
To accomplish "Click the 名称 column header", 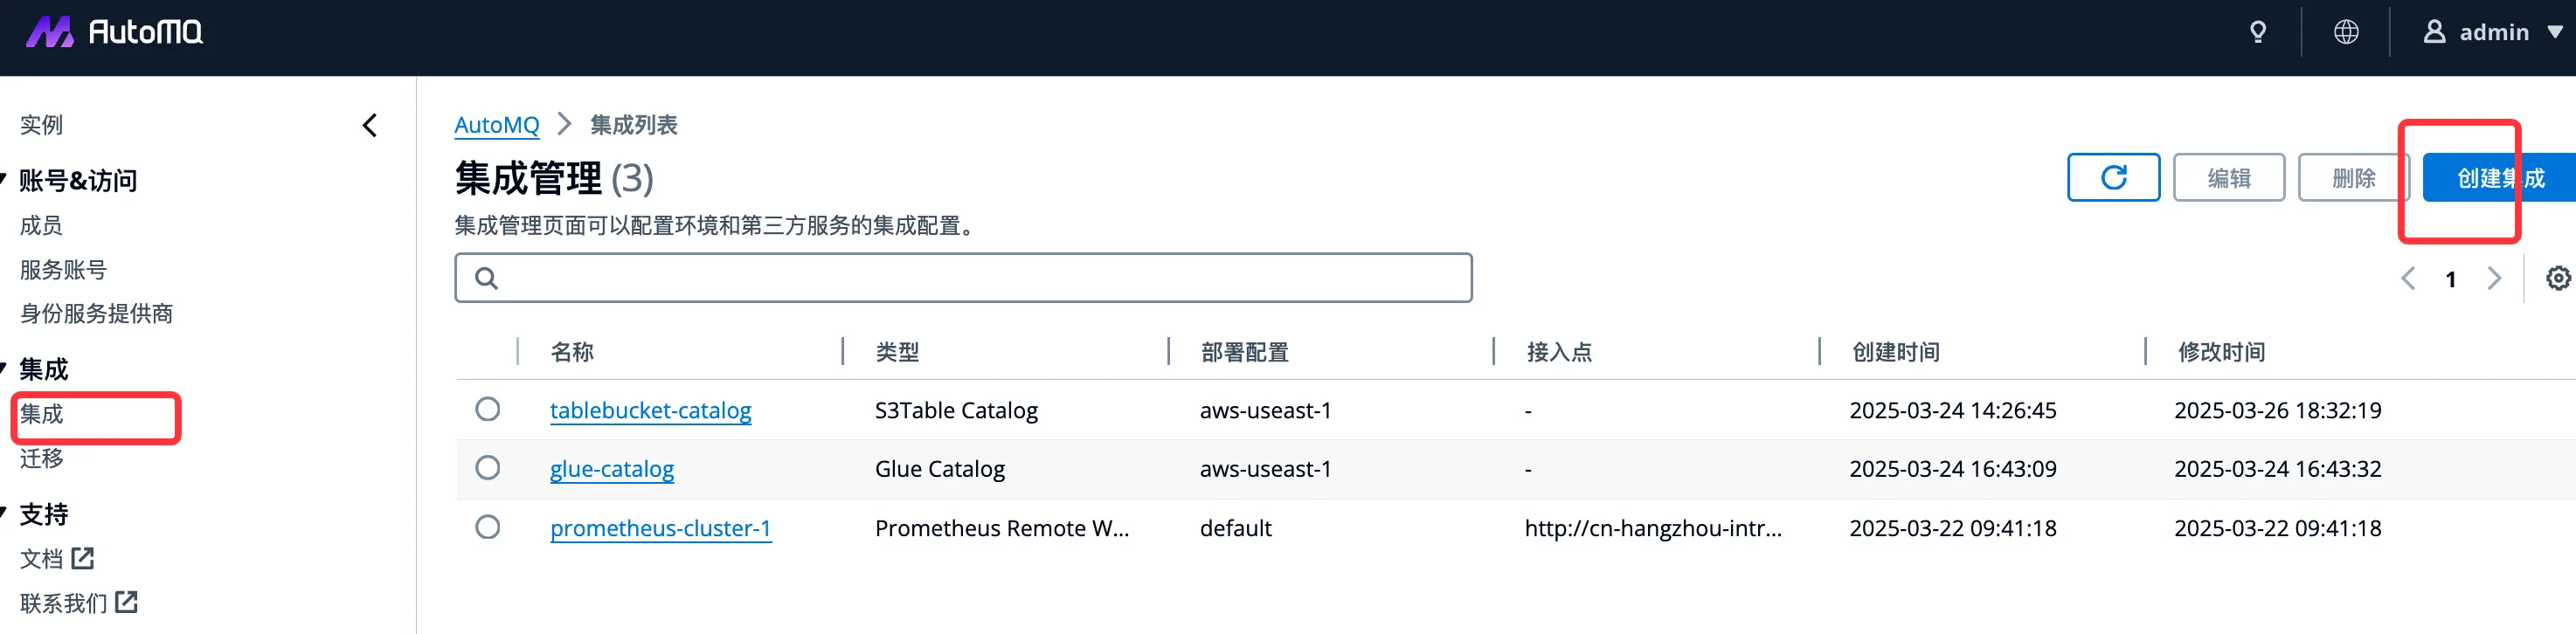I will click(x=571, y=352).
